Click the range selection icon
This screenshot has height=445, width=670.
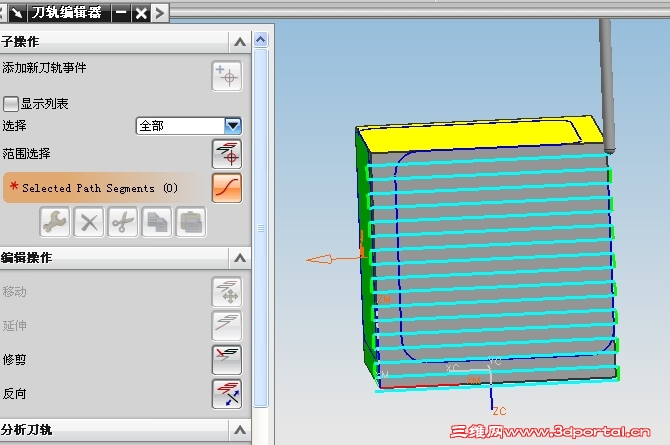(x=227, y=154)
